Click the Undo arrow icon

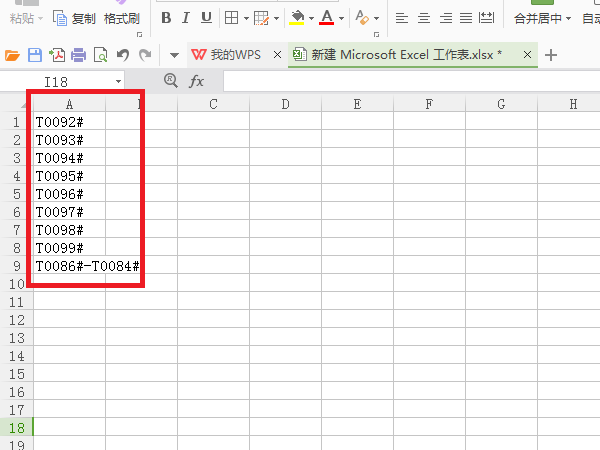[x=122, y=55]
